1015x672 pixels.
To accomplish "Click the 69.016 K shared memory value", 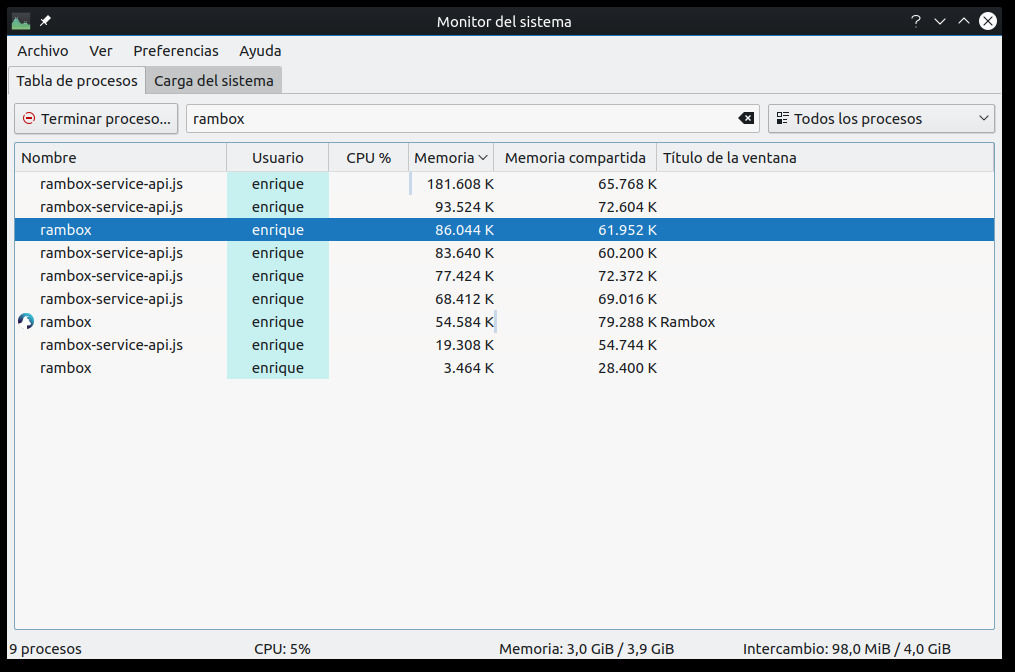I will 627,298.
